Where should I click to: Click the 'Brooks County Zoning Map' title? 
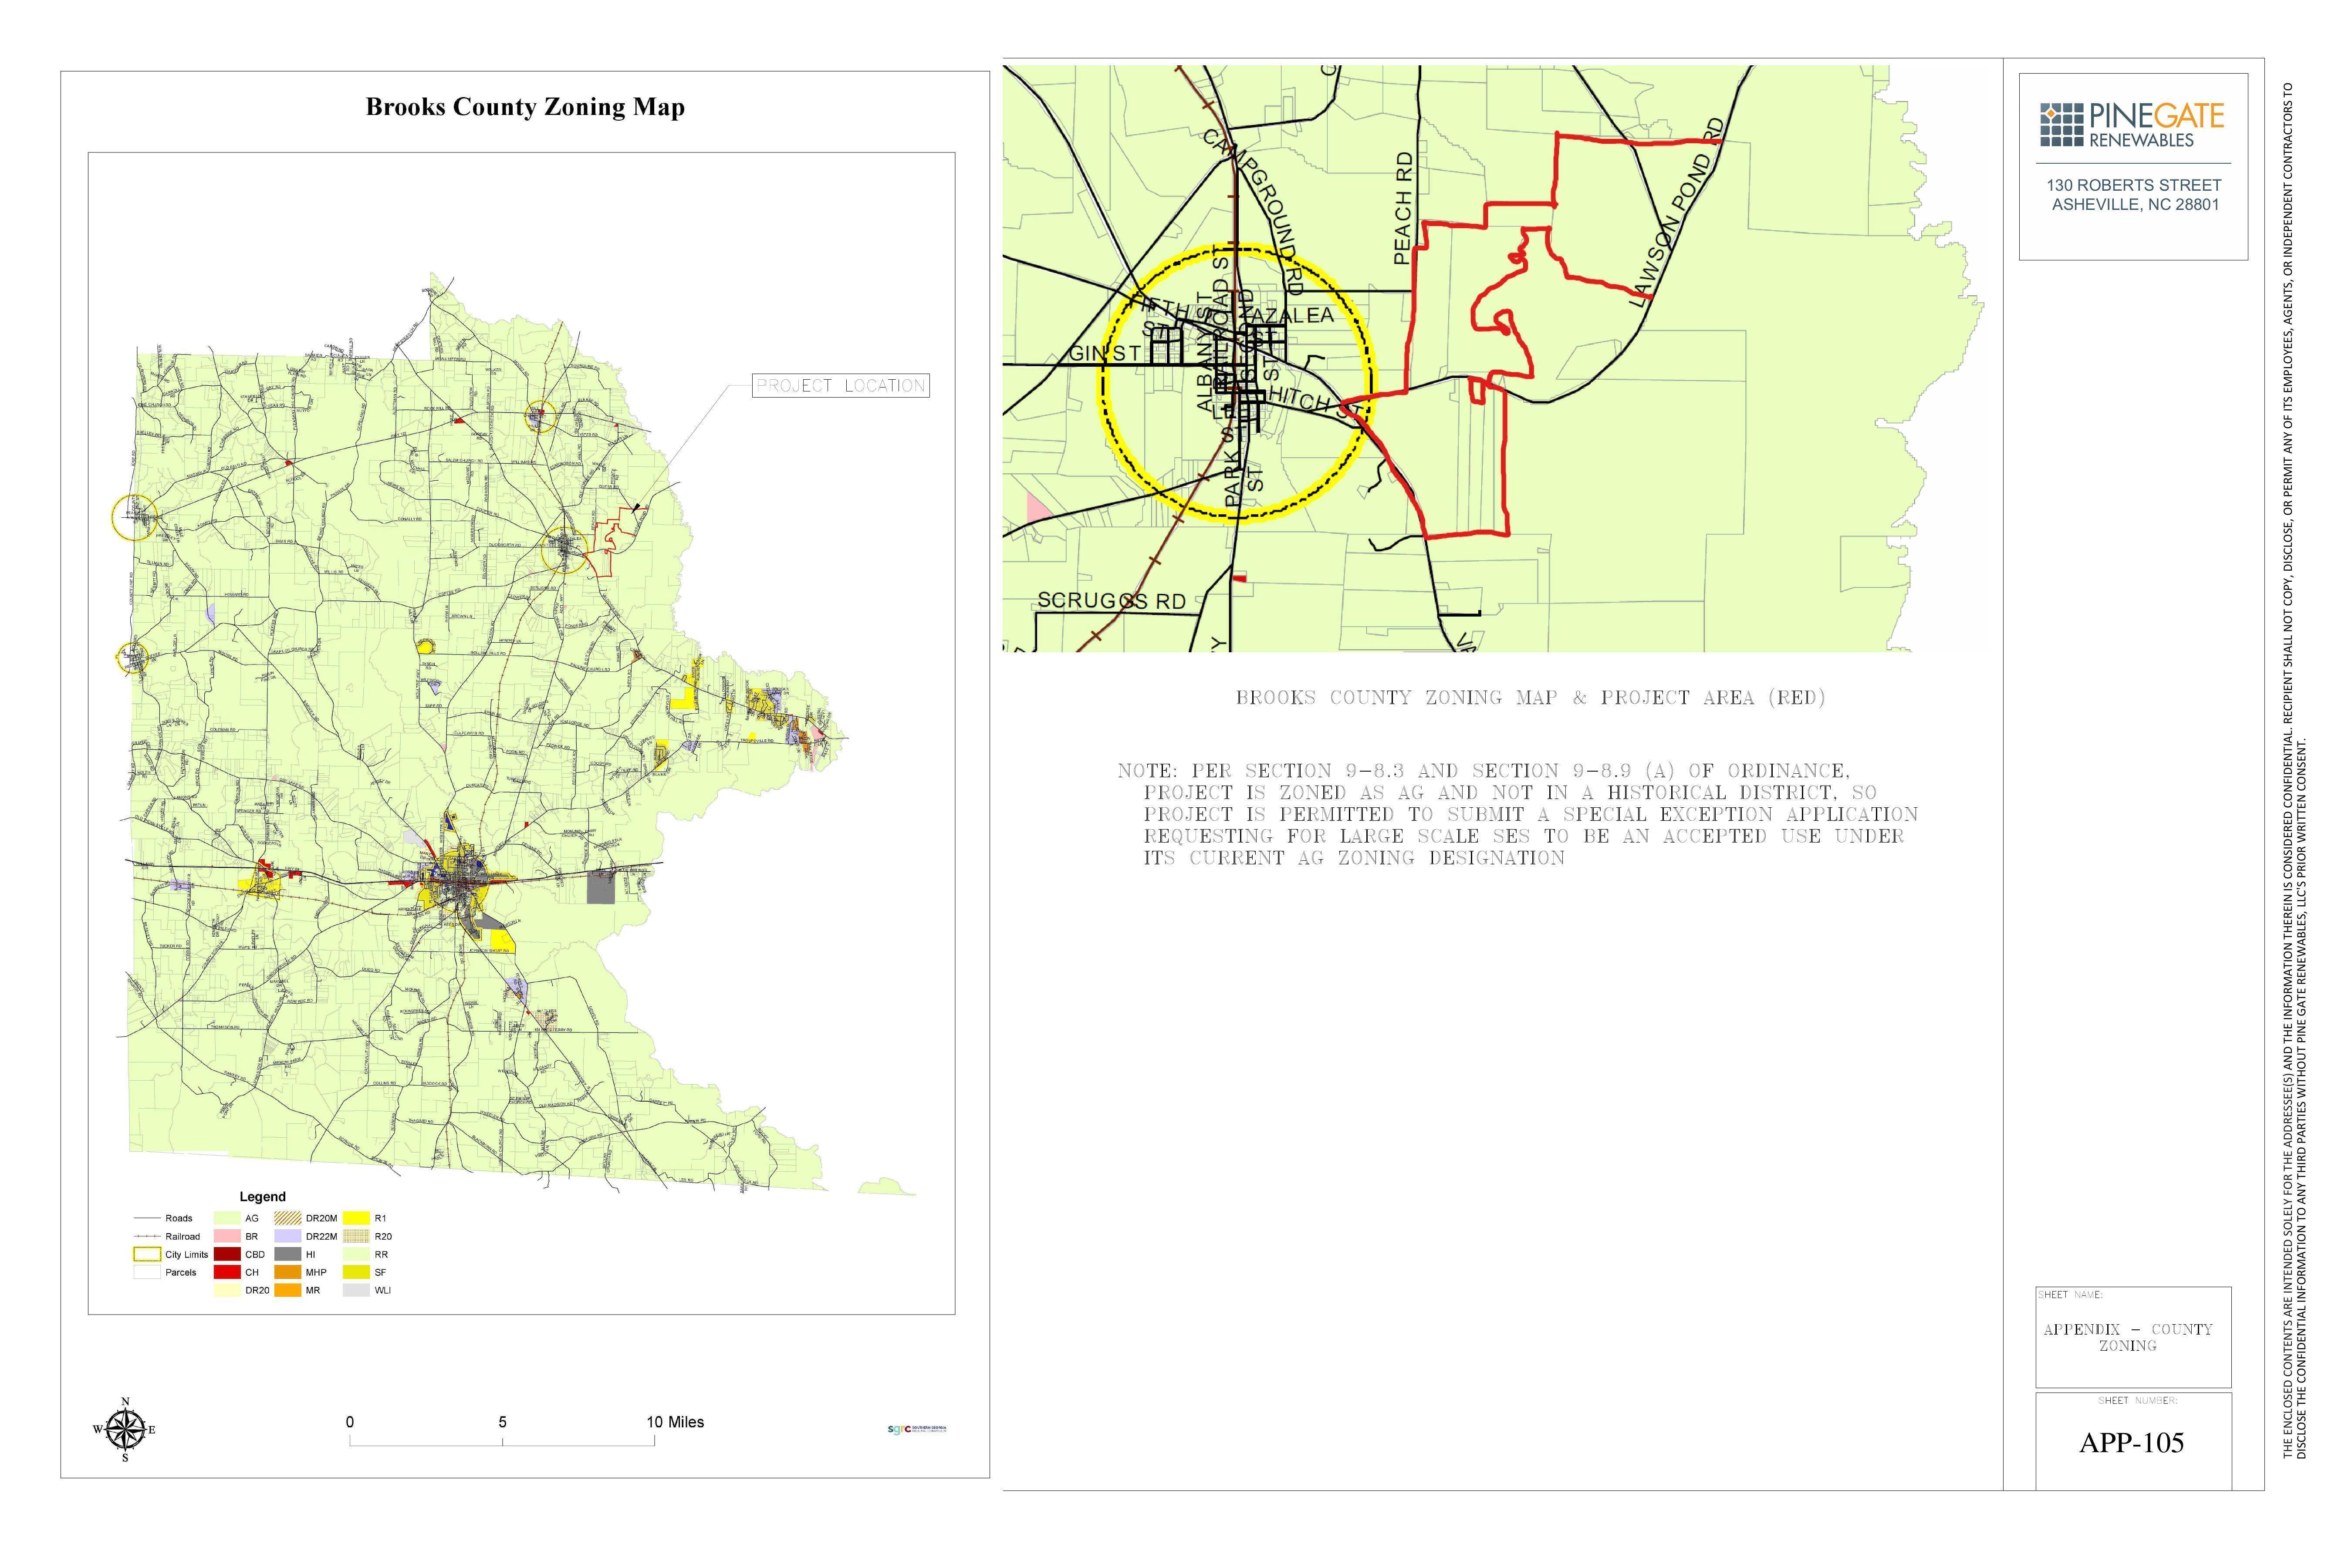coord(525,107)
